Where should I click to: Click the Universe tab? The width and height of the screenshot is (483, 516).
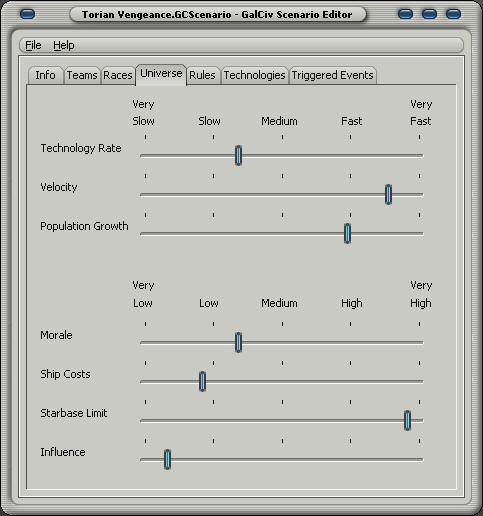(161, 74)
